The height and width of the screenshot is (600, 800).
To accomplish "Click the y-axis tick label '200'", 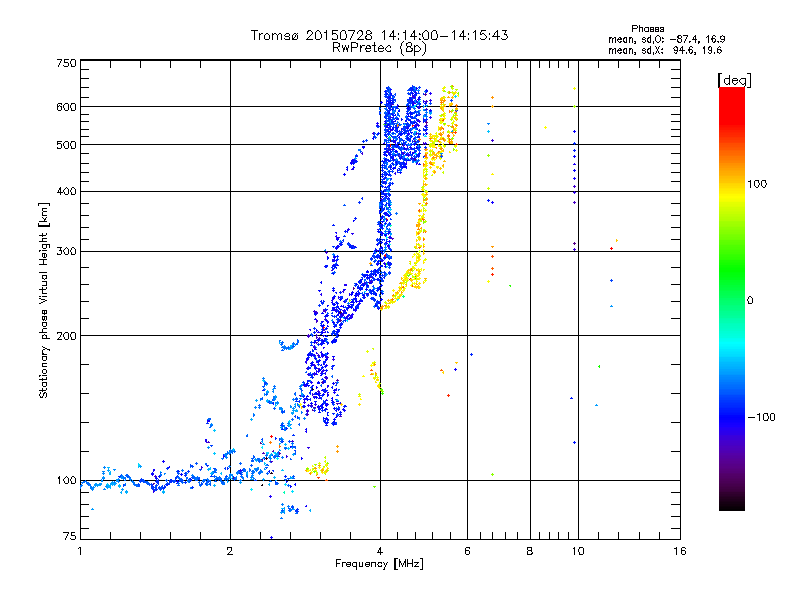I will (66, 336).
